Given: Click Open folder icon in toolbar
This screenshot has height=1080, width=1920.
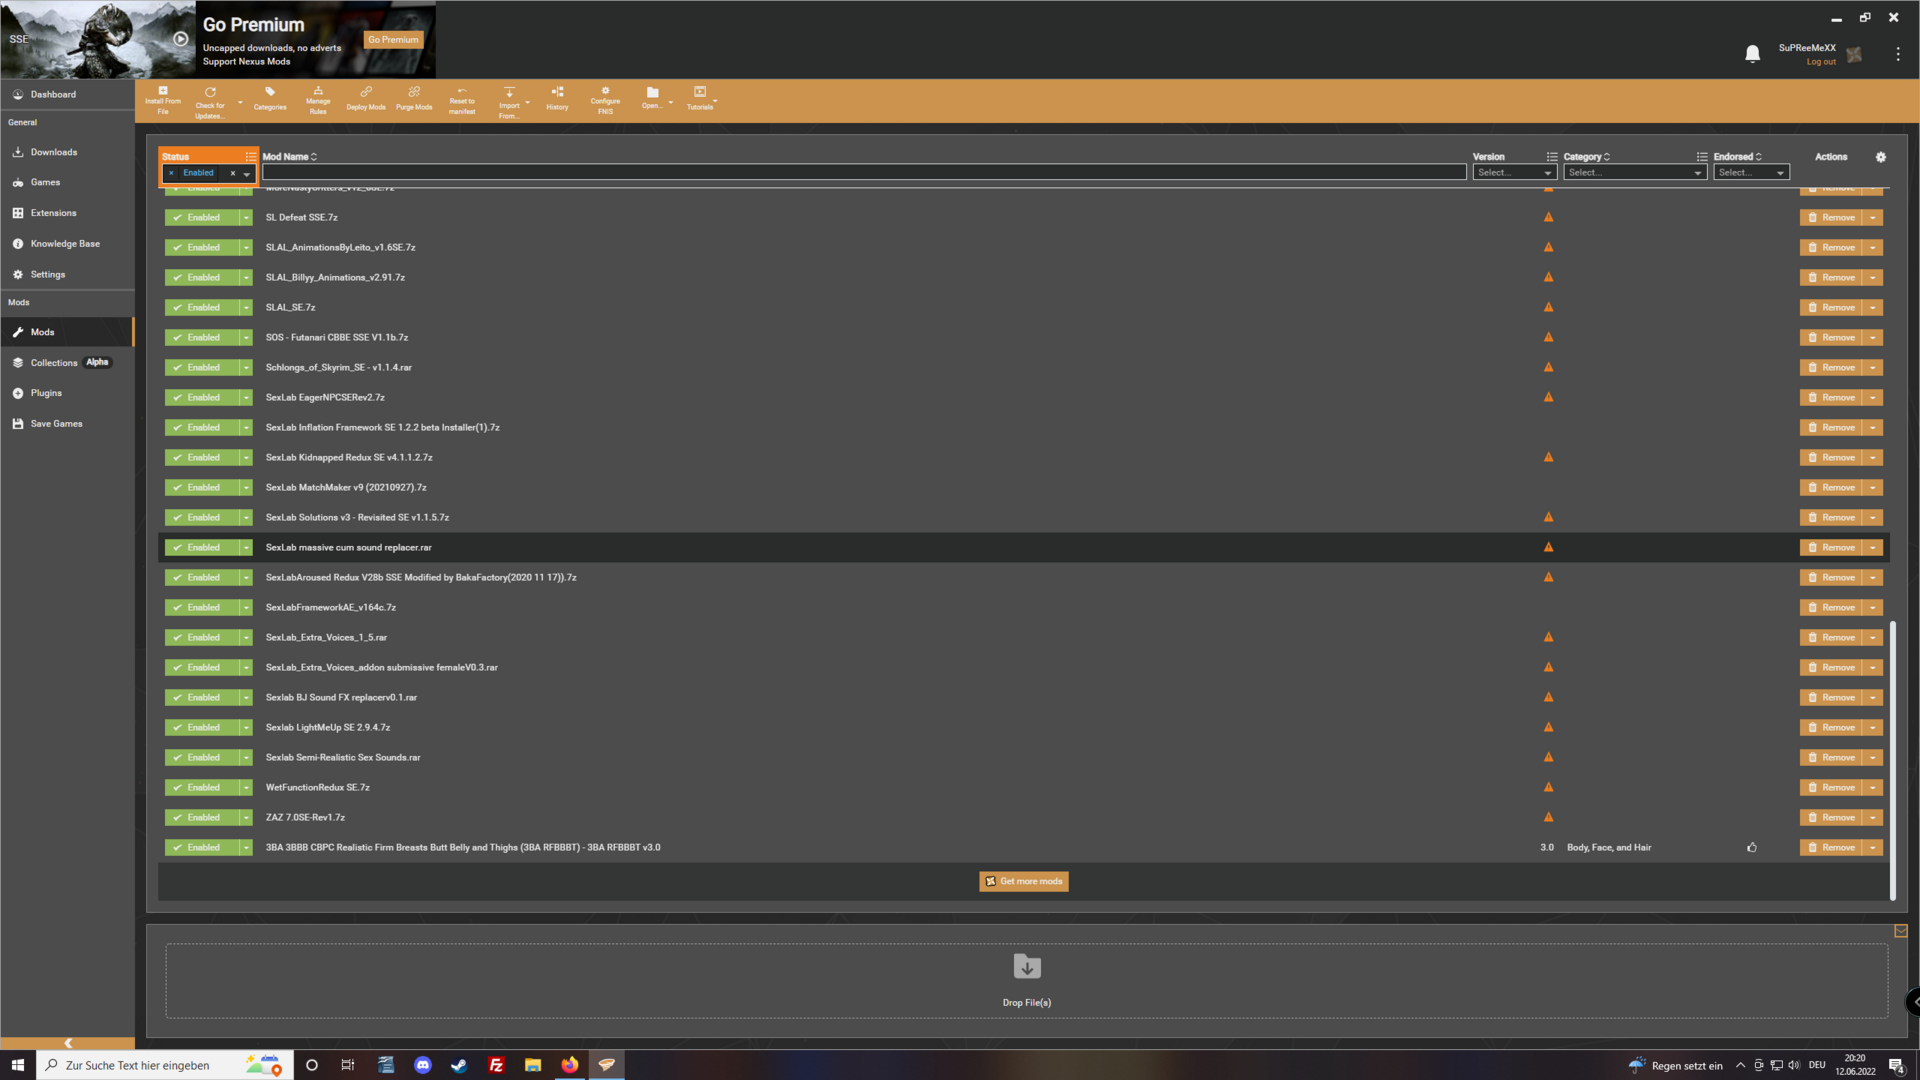Looking at the screenshot, I should tap(652, 99).
